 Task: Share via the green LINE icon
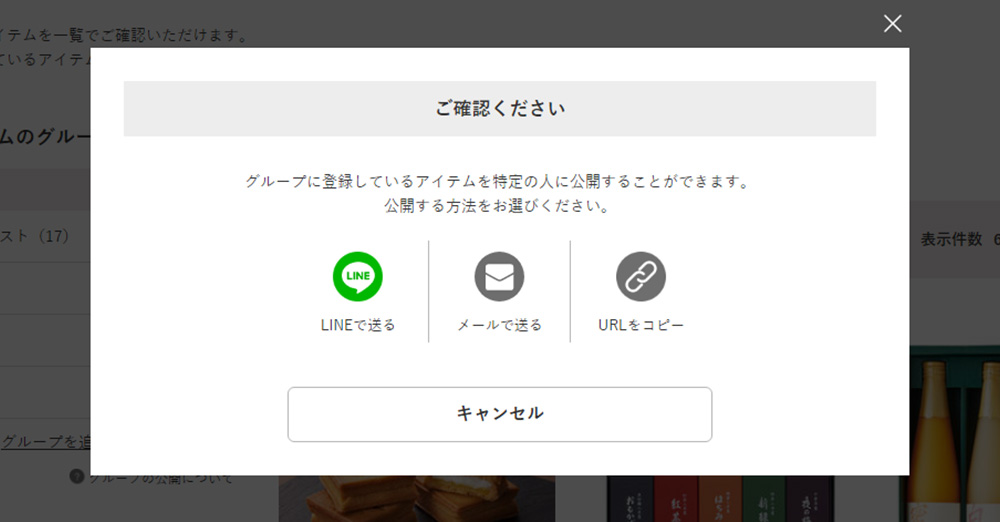[x=358, y=276]
